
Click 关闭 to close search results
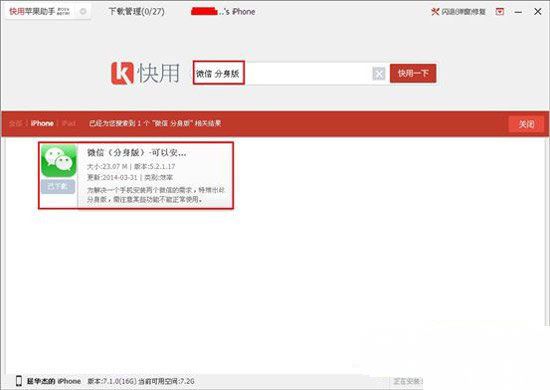tap(526, 124)
